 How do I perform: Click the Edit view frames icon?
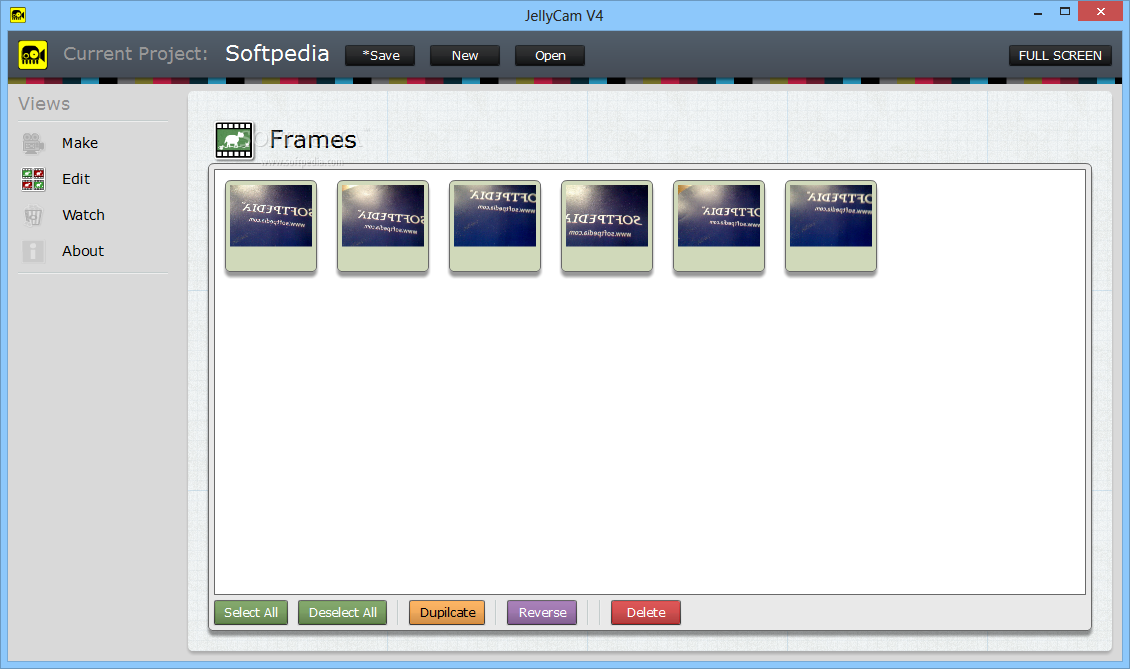(33, 179)
